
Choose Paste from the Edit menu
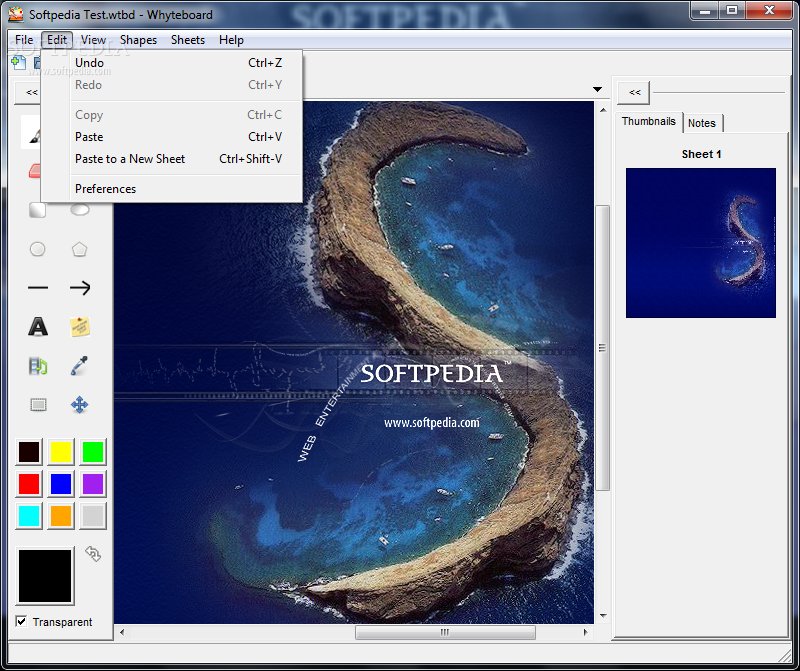pos(172,137)
